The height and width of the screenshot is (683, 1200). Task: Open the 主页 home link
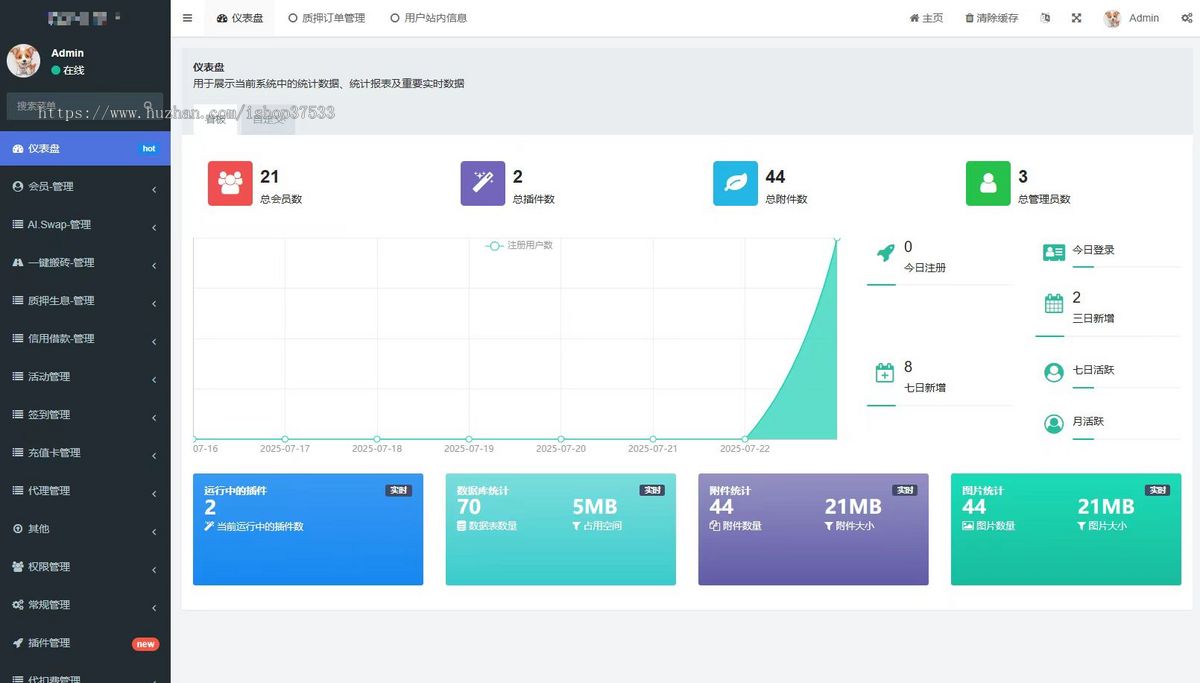(x=926, y=18)
